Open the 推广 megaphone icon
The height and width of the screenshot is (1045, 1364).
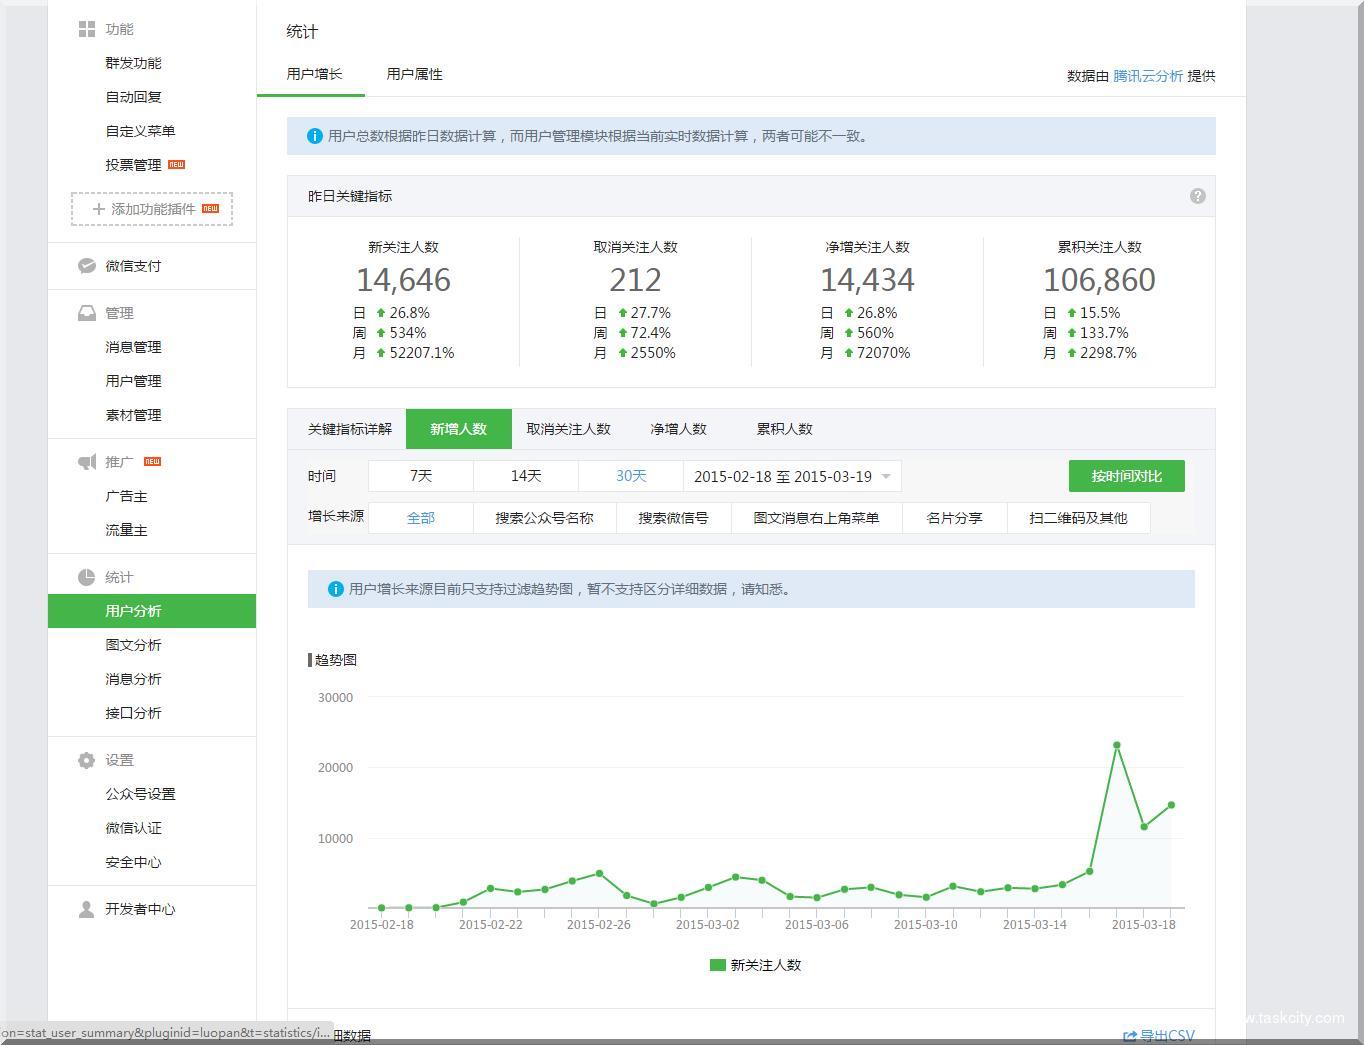87,461
